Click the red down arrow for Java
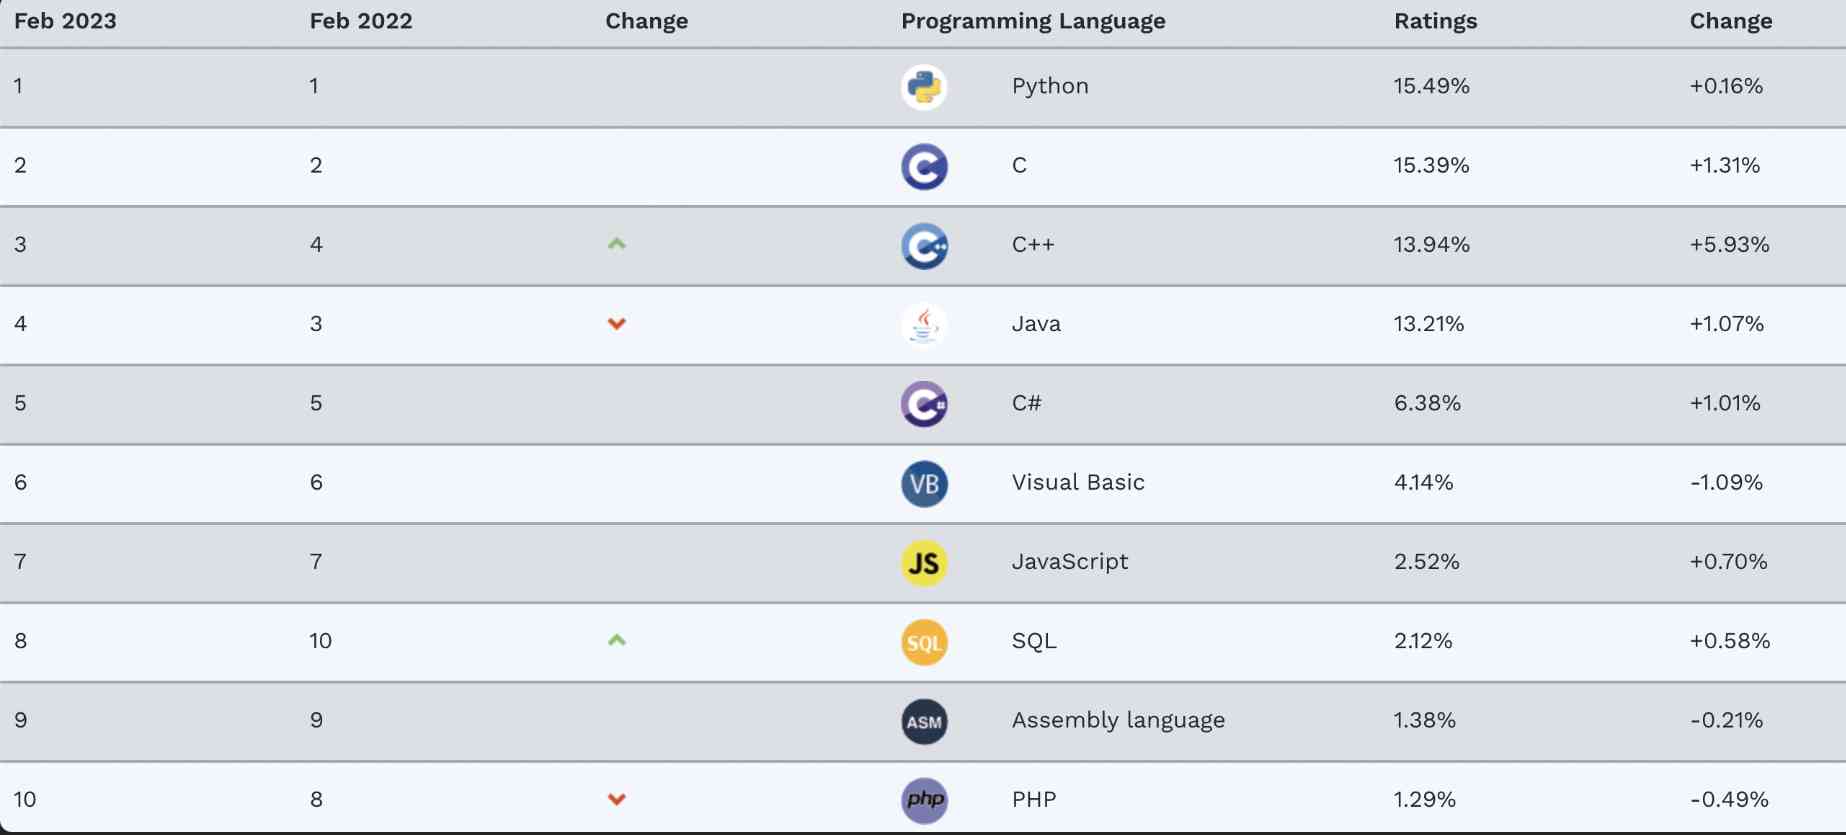The height and width of the screenshot is (835, 1846). point(617,324)
